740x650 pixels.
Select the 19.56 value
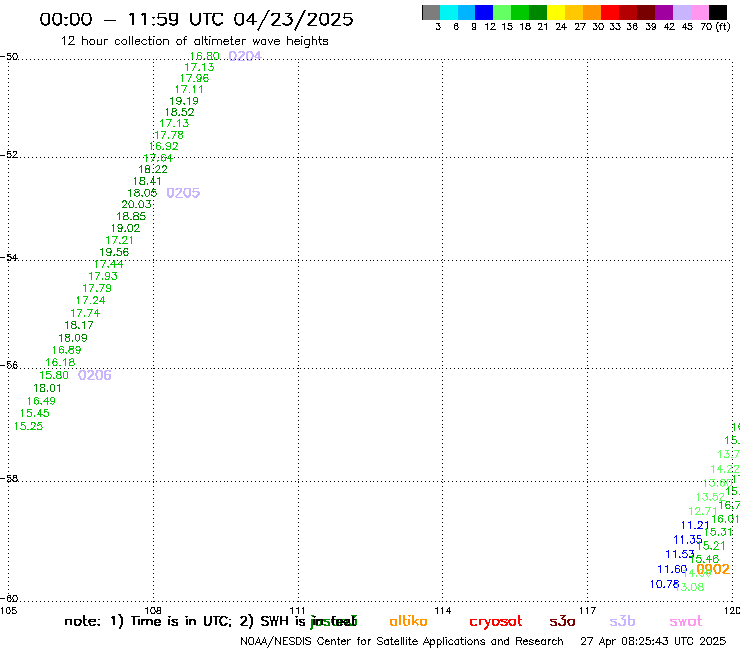114,253
